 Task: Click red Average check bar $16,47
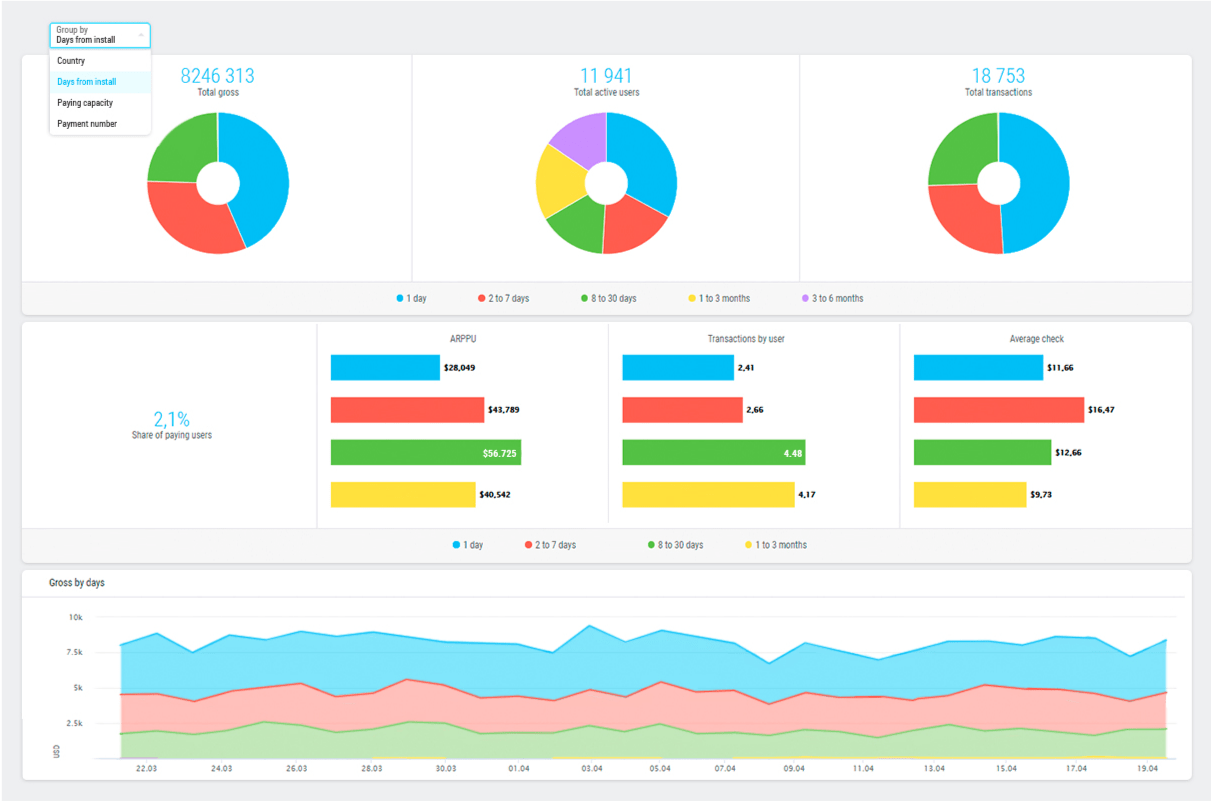(x=998, y=410)
